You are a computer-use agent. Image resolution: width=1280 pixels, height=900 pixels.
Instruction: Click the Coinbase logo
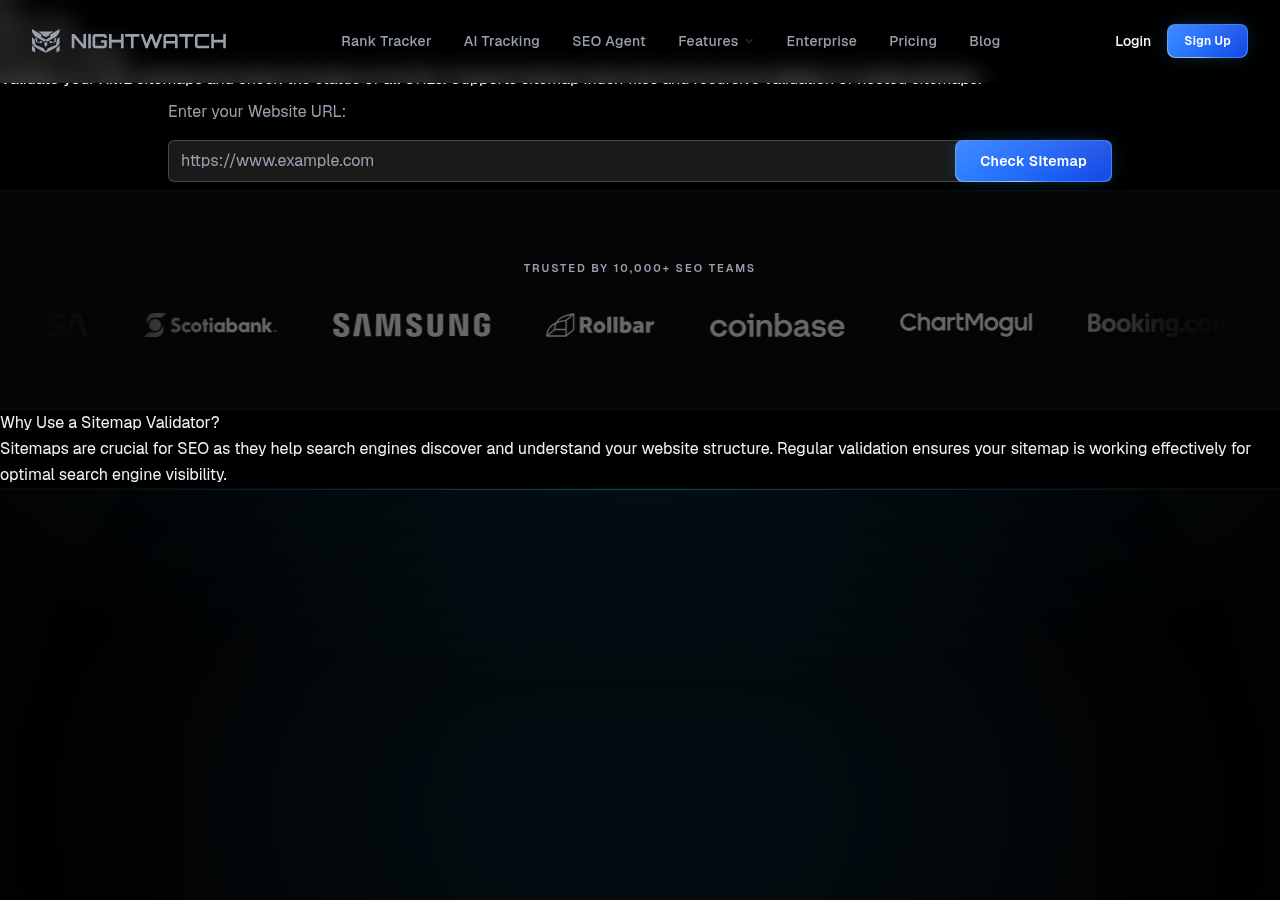[x=777, y=326]
